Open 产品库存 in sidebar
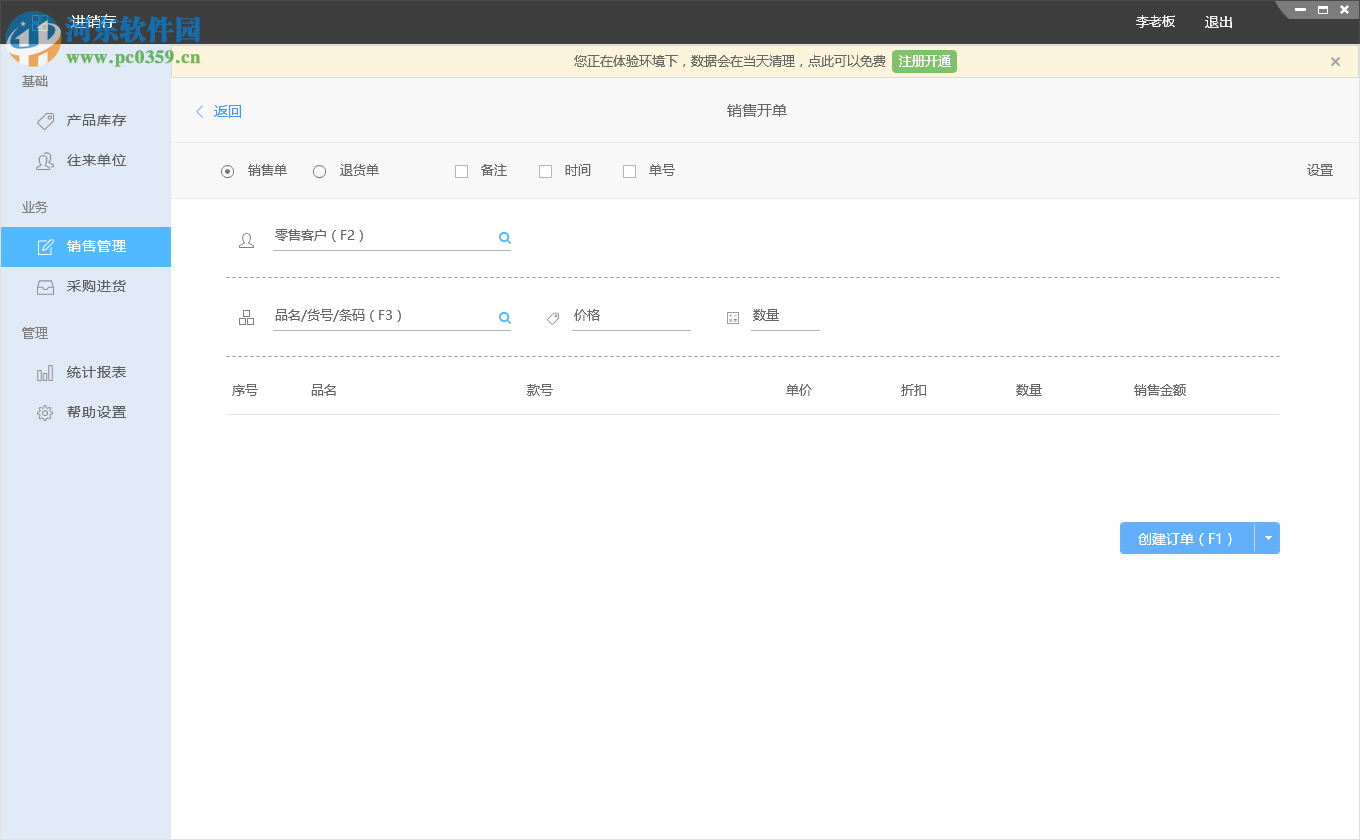Viewport: 1360px width, 840px height. 86,121
